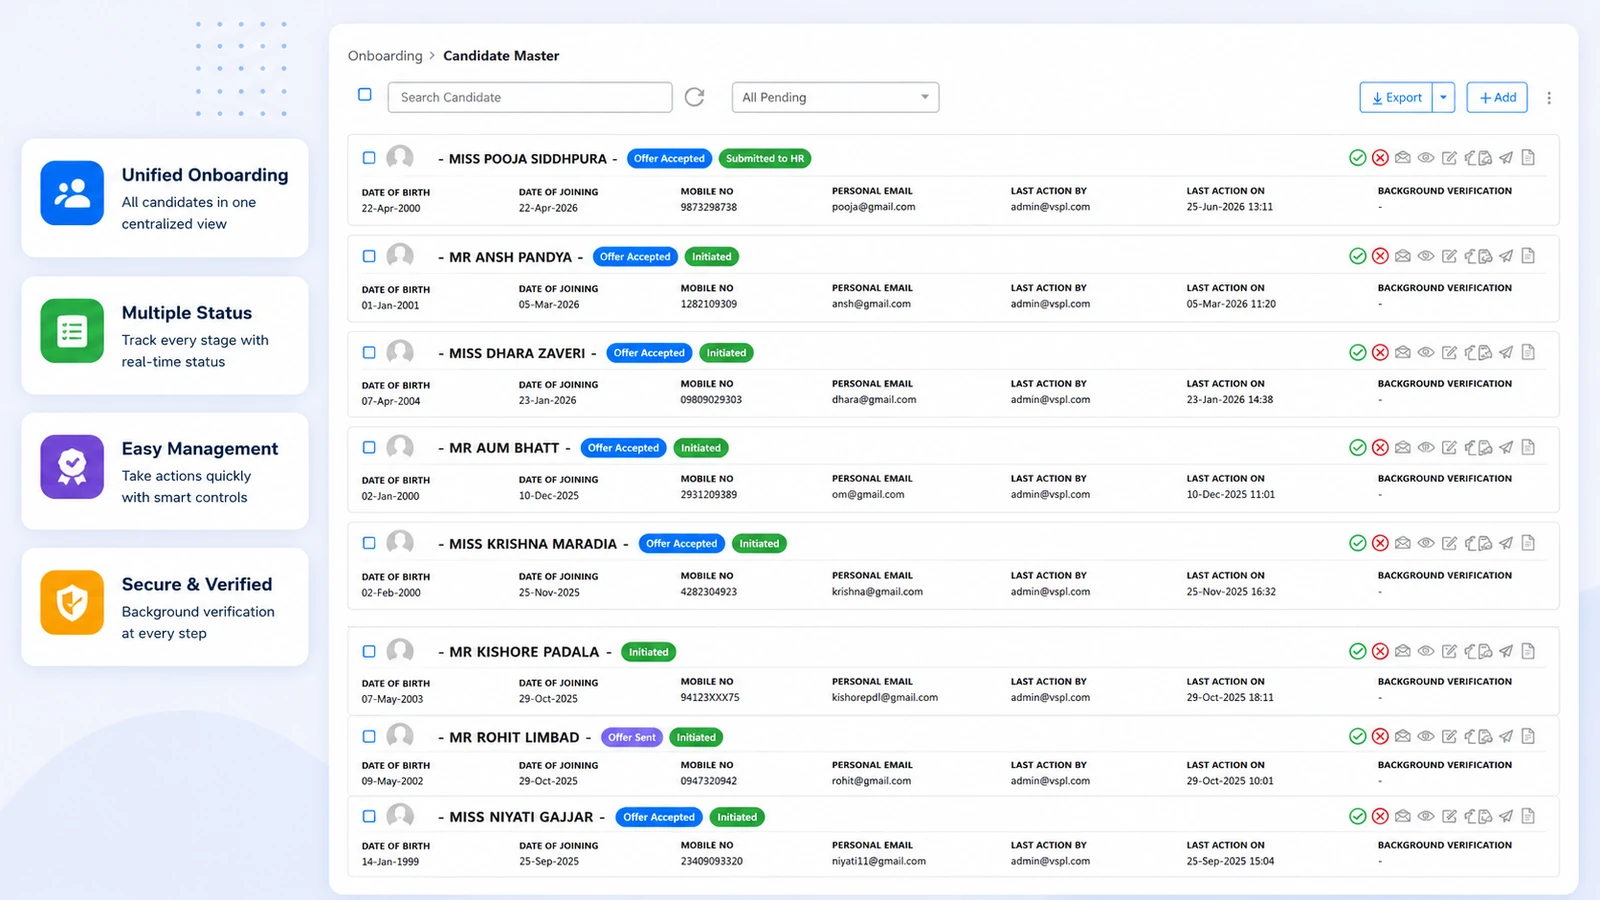Image resolution: width=1600 pixels, height=900 pixels.
Task: Click Initiated badge beside Kishore Padala
Action: [648, 652]
